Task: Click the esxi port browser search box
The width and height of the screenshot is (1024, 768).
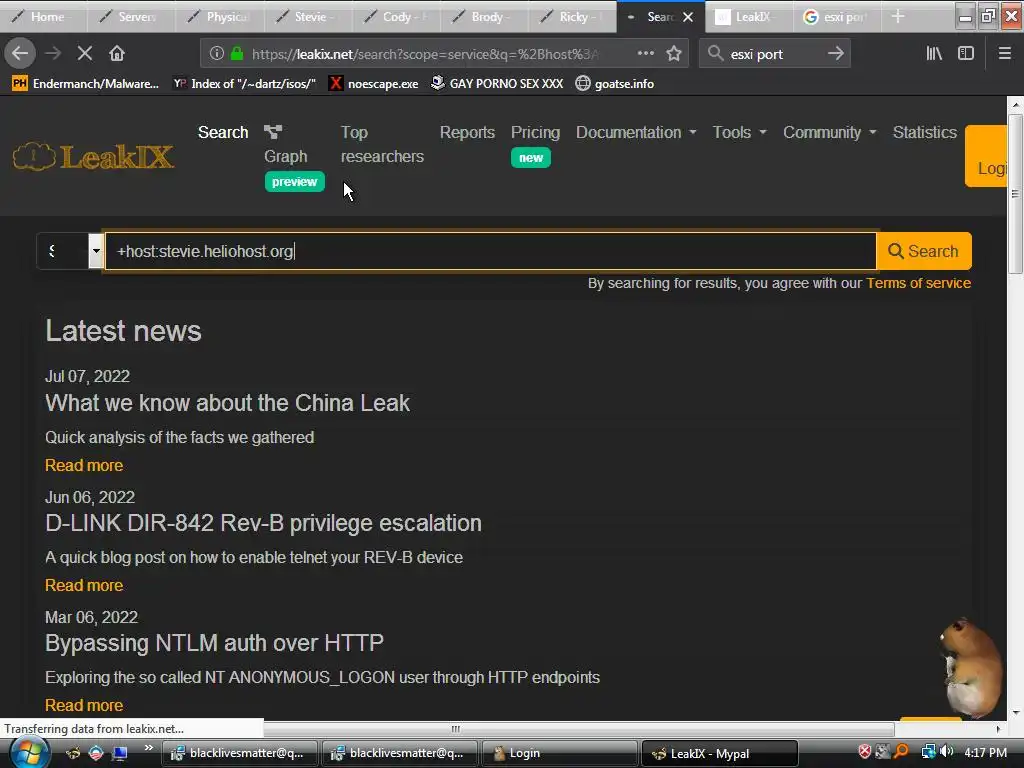Action: click(x=774, y=54)
